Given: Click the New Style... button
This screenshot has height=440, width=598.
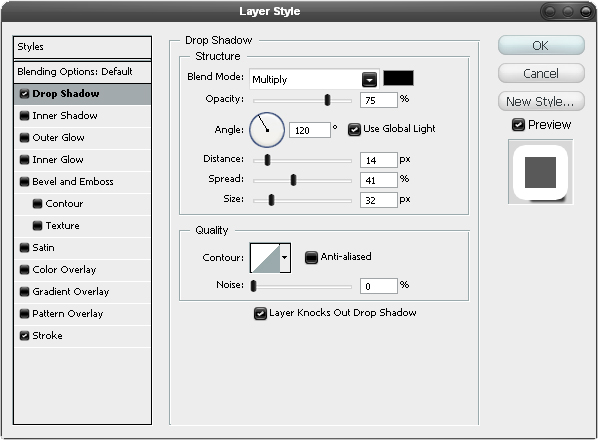Looking at the screenshot, I should 541,101.
